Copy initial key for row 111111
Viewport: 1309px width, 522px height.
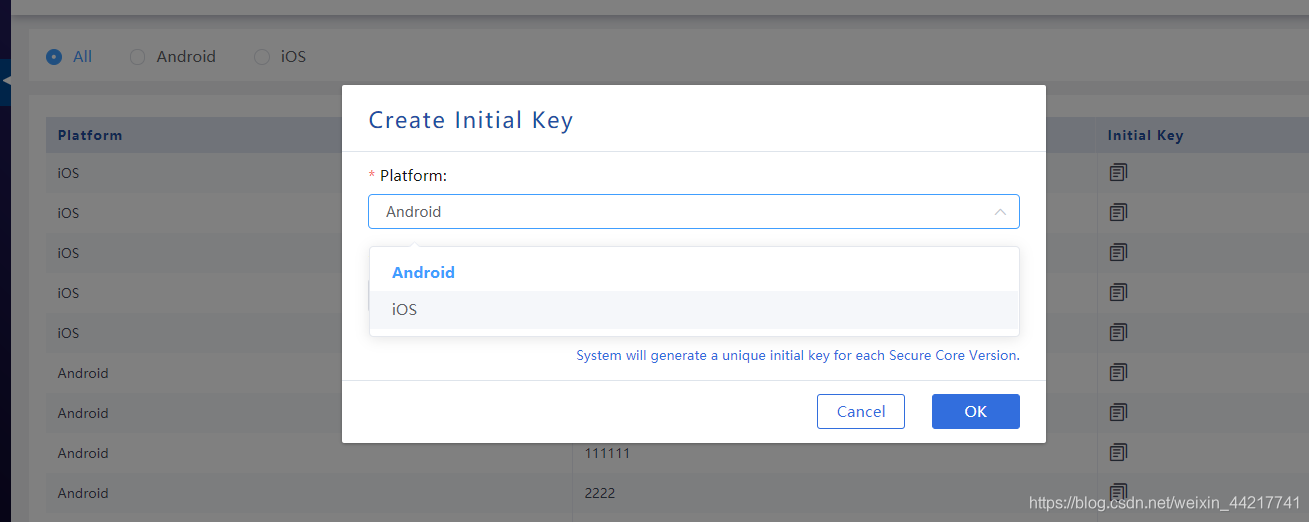(1118, 452)
